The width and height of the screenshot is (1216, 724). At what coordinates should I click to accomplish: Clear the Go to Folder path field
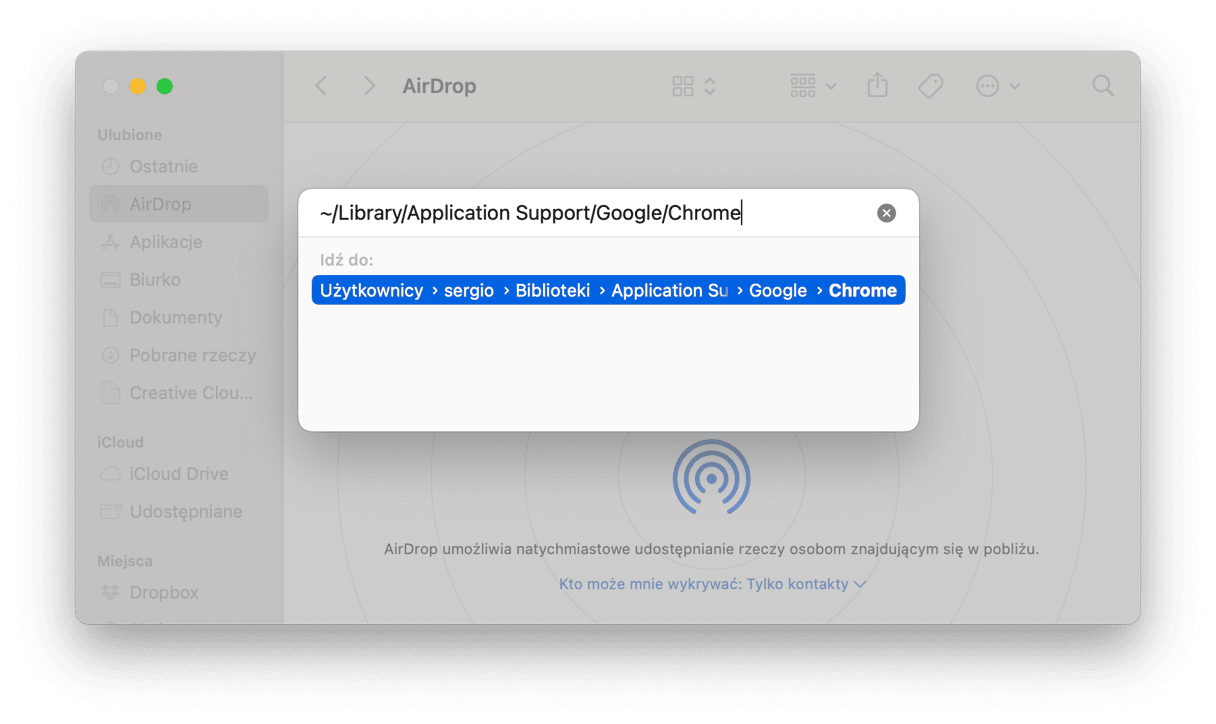[x=886, y=213]
